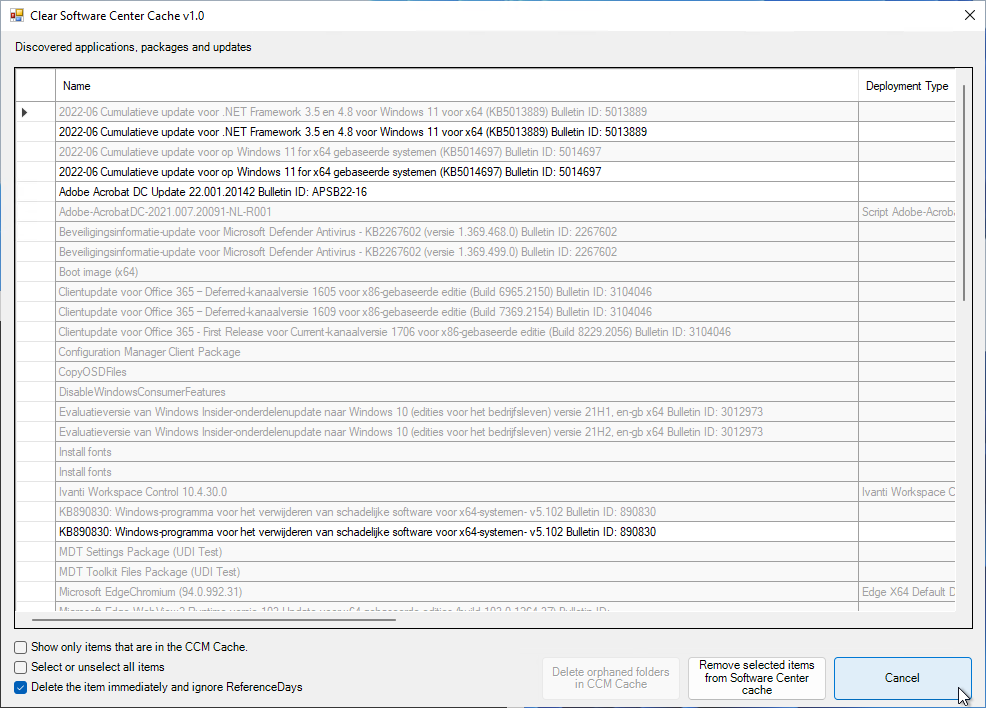
Task: Select the Configuration Manager Client Package row
Action: pos(149,352)
